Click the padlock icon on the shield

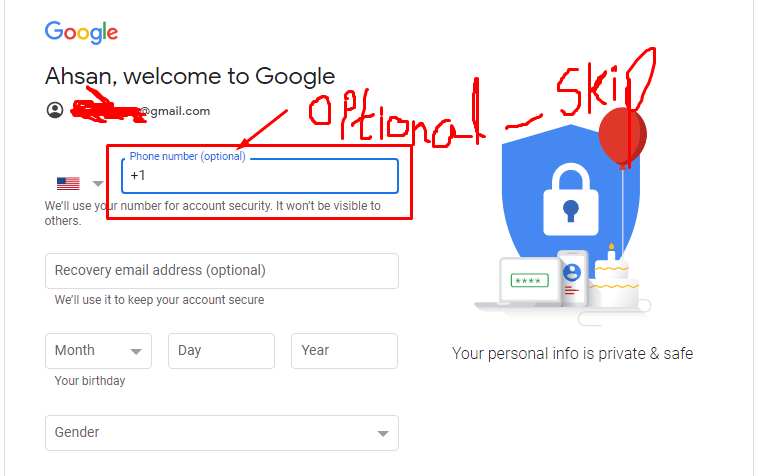point(571,200)
